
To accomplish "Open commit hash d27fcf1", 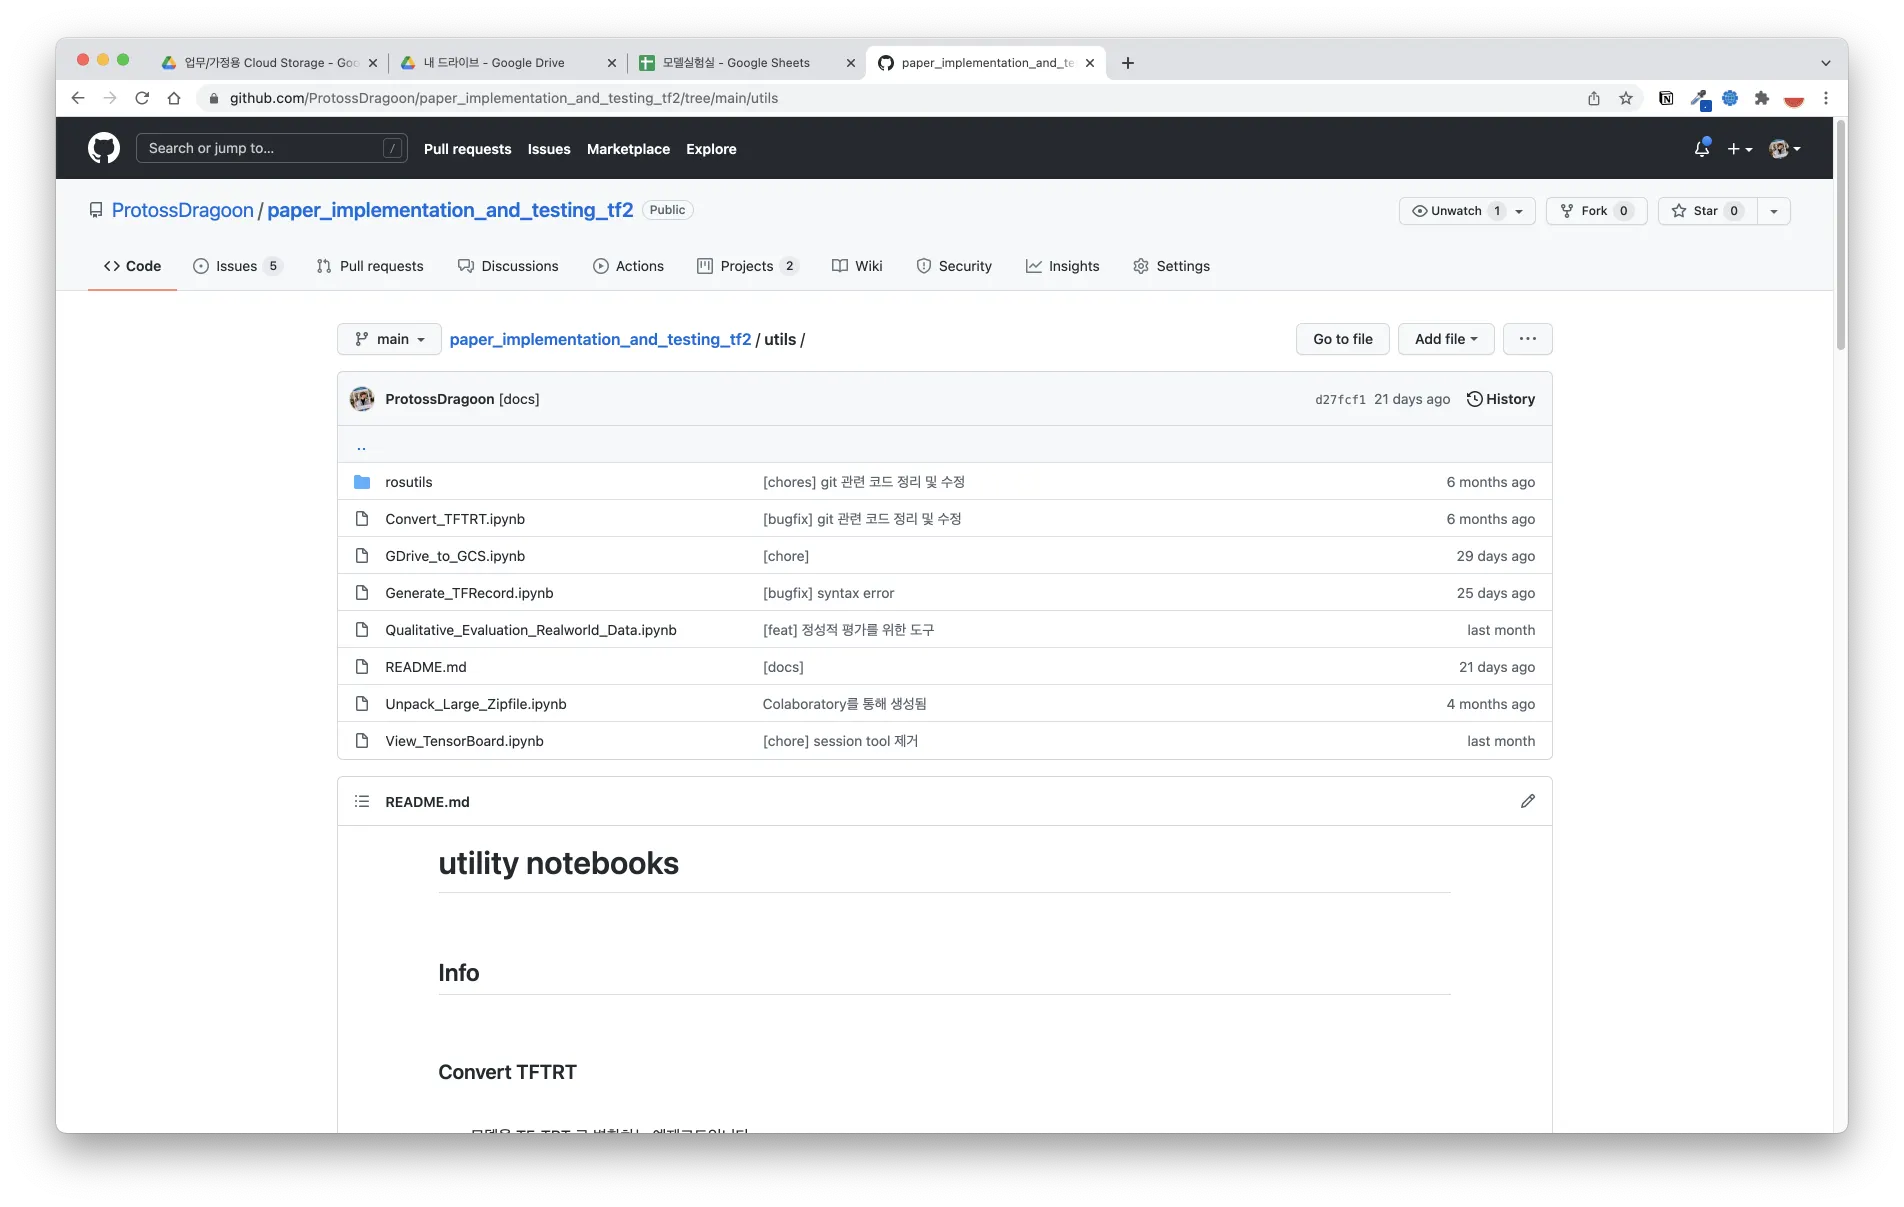I will coord(1340,399).
